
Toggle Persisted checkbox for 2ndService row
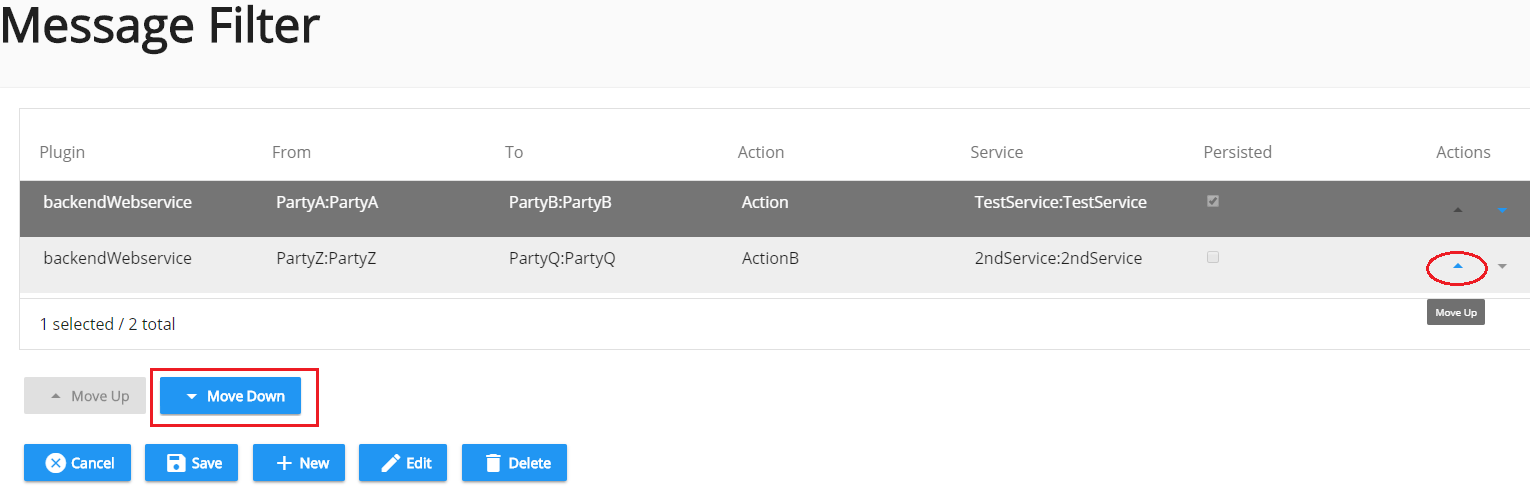(x=1213, y=257)
